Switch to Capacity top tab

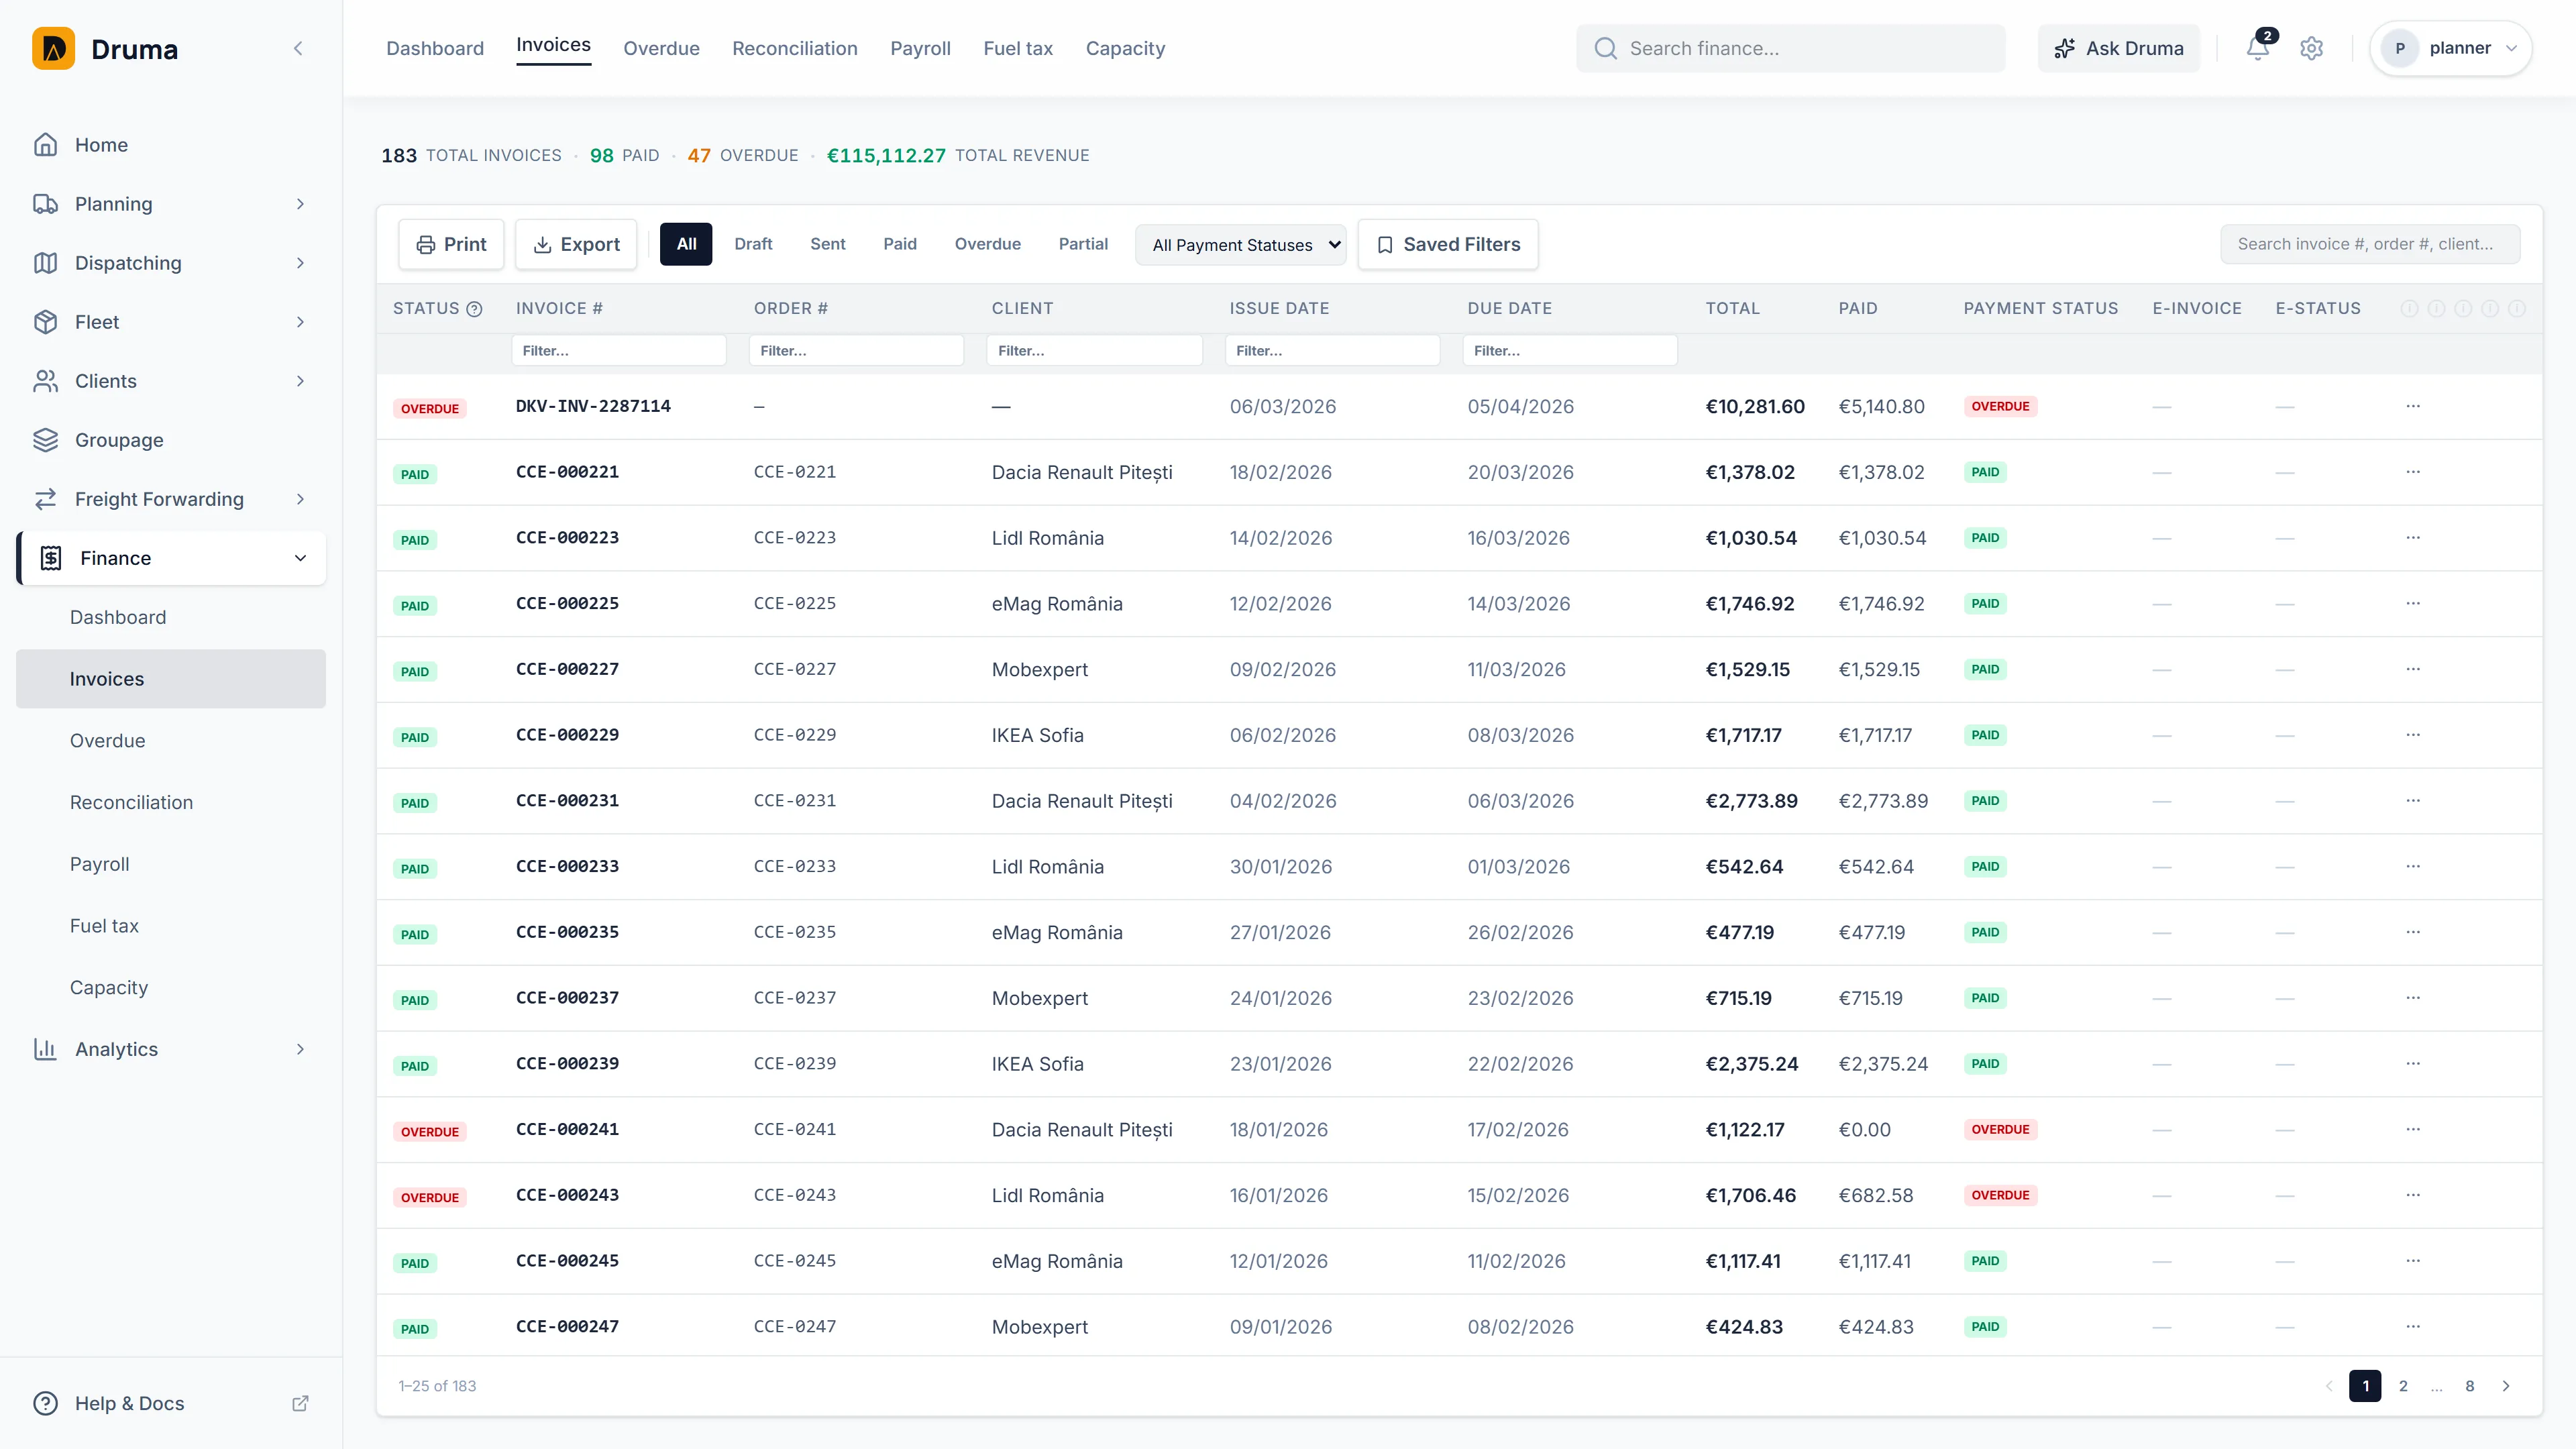point(1125,48)
